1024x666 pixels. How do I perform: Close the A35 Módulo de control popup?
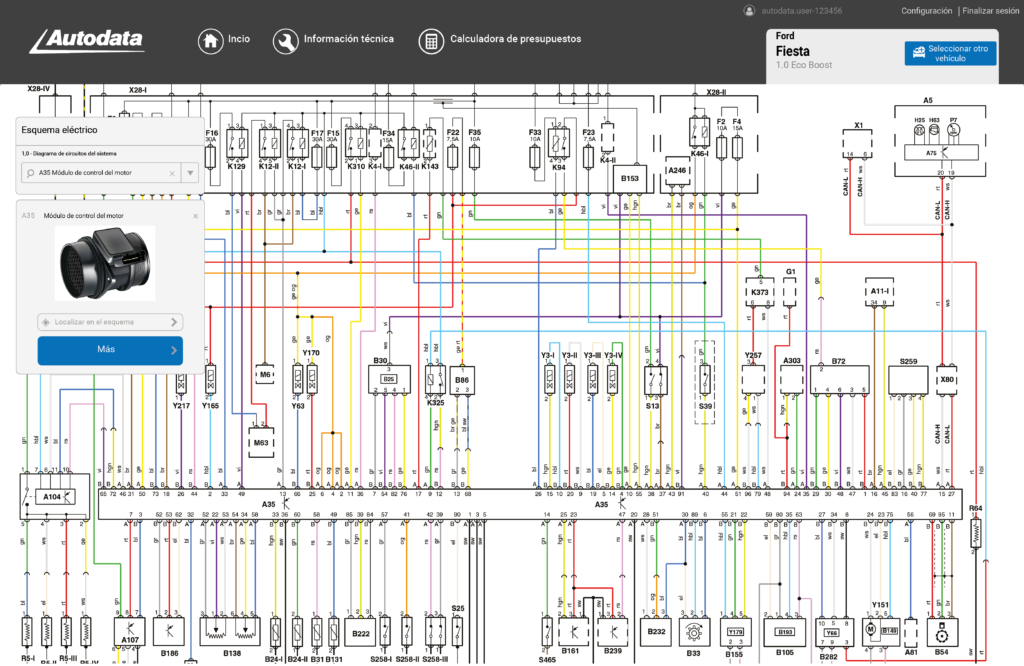tap(196, 214)
